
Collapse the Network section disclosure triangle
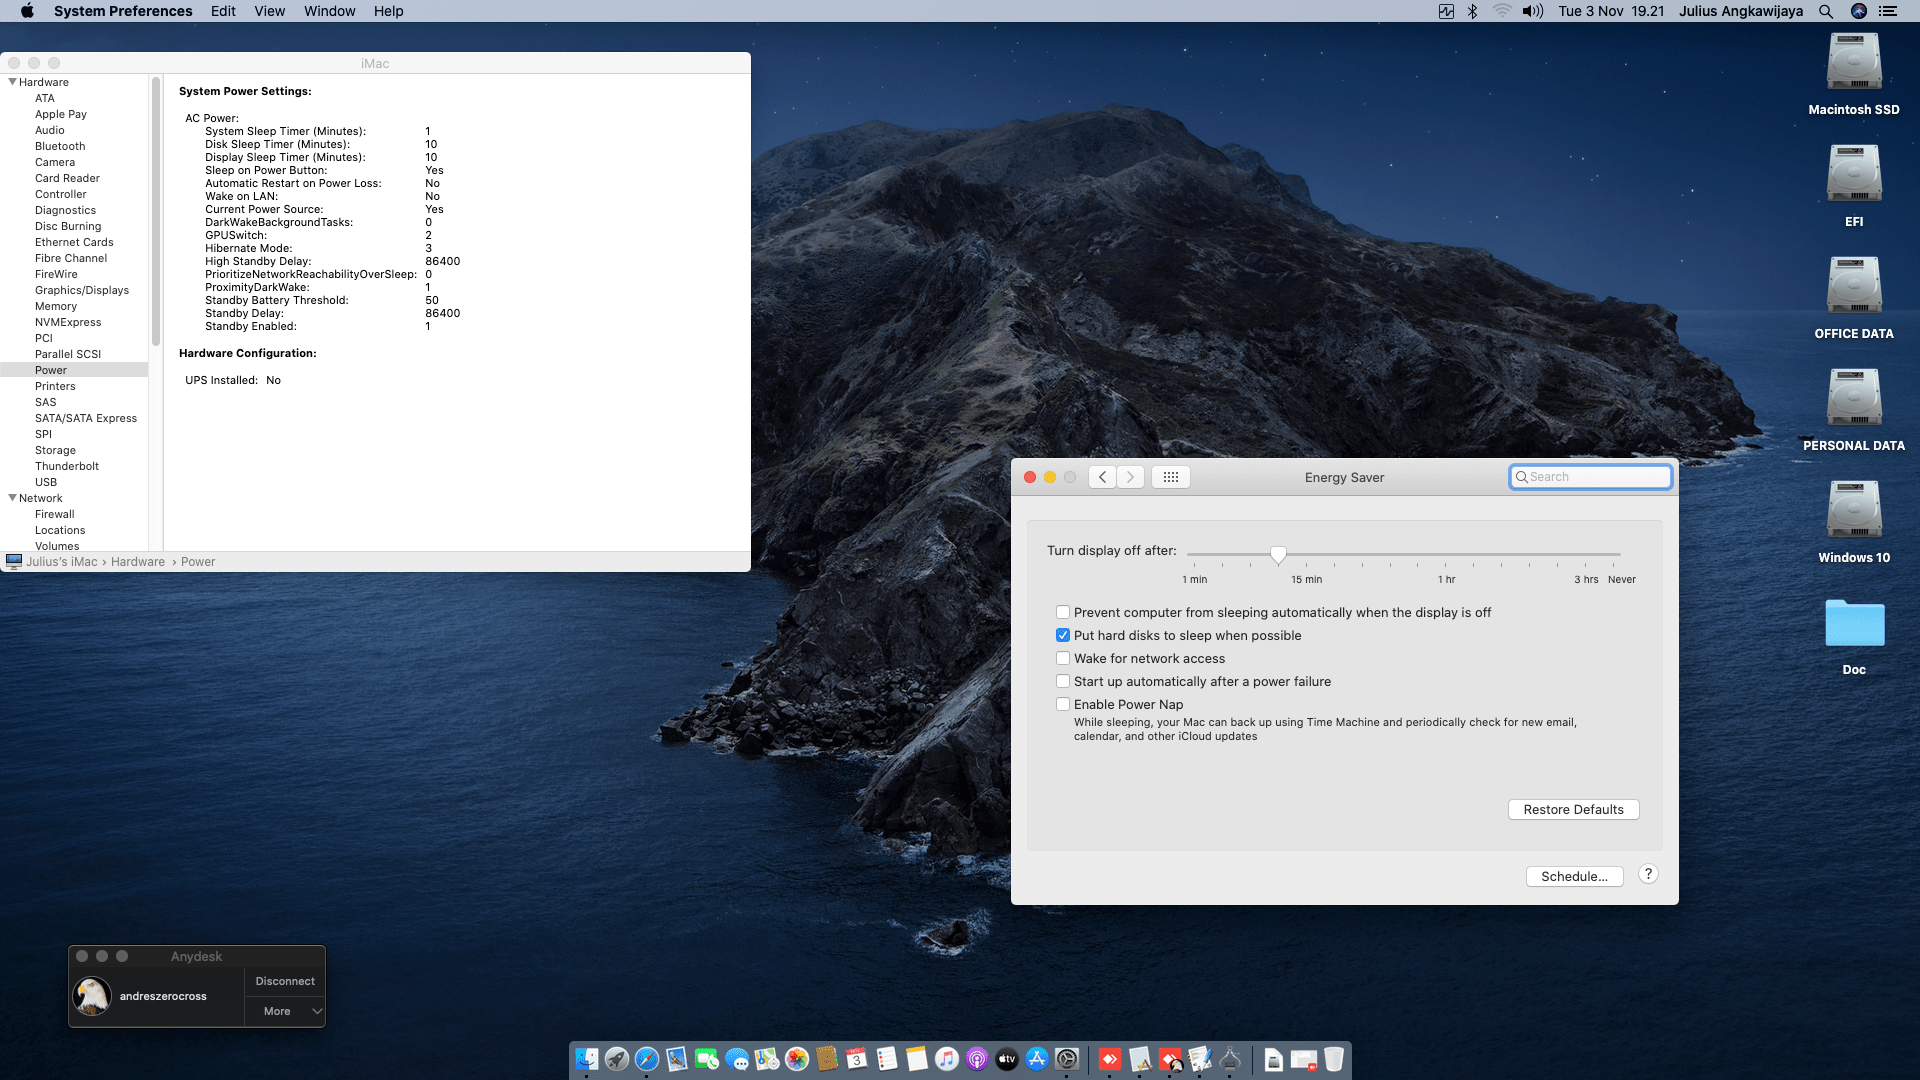click(12, 498)
